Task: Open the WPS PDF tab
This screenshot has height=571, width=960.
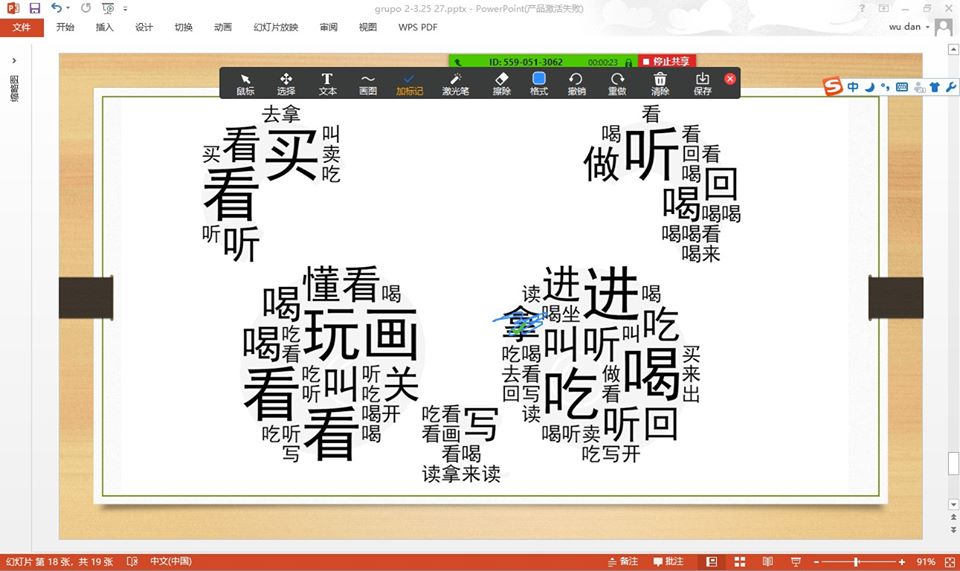Action: pos(418,27)
